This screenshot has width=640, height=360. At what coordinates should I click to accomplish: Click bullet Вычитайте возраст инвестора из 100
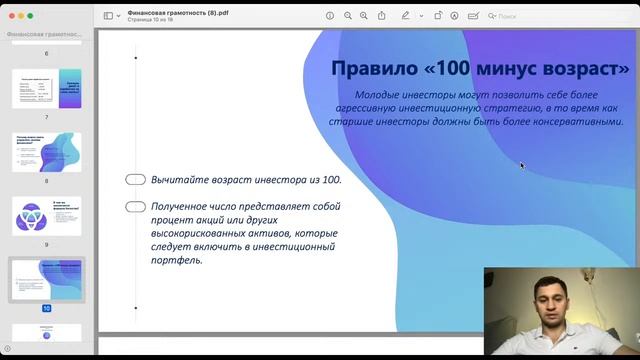[246, 180]
